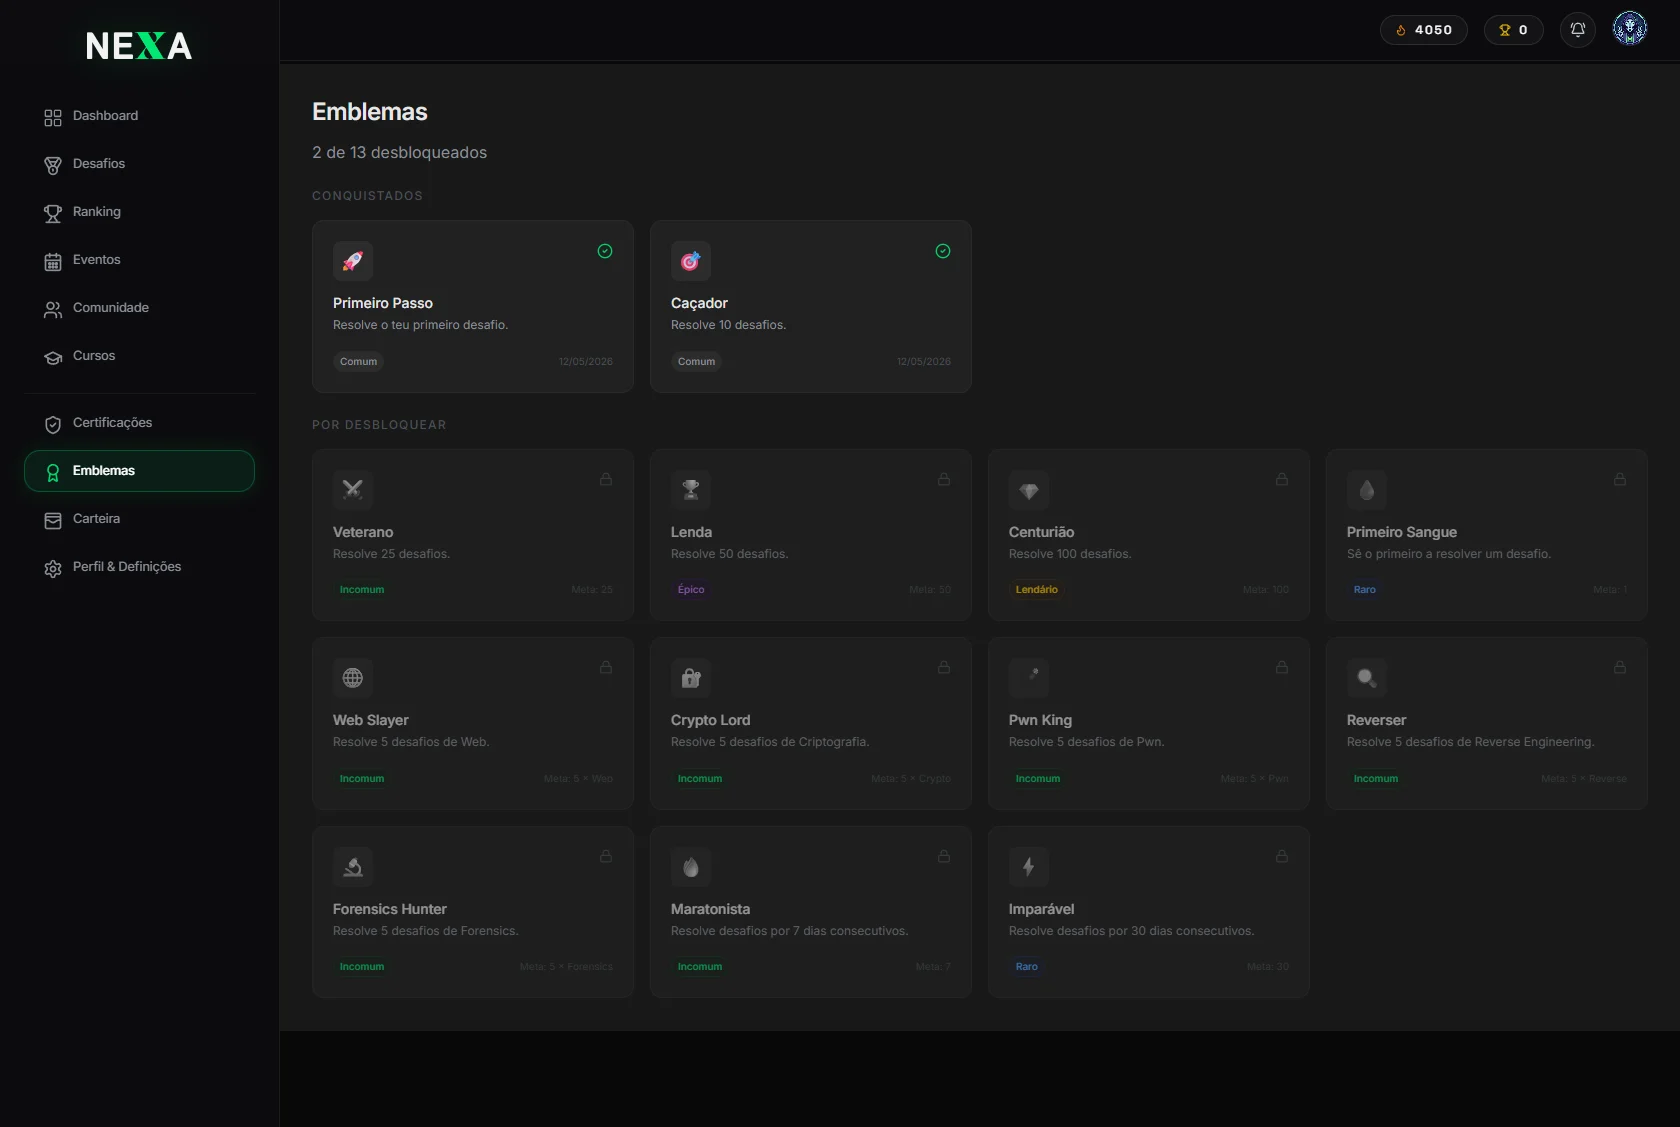Select Emblemas in sidebar
Screen dimensions: 1680x1127
(140, 471)
